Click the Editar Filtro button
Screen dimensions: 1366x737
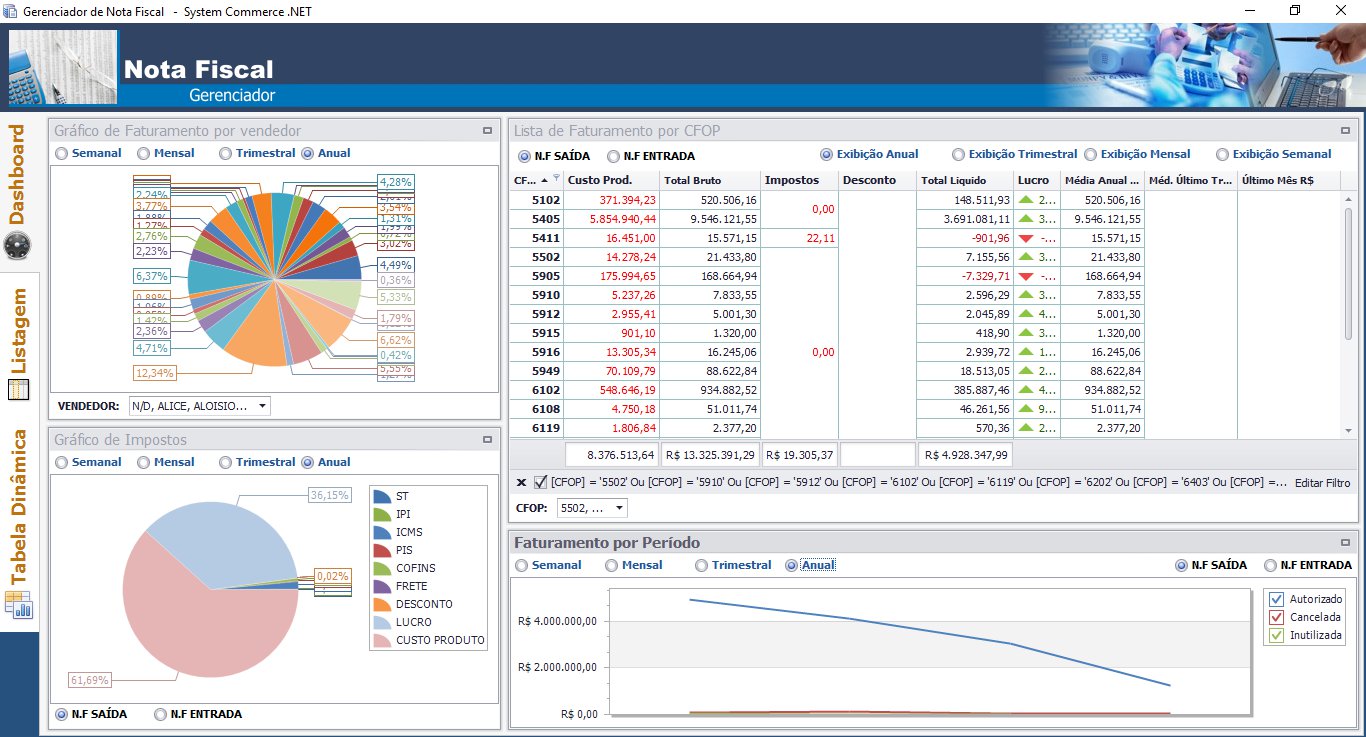(x=1322, y=483)
